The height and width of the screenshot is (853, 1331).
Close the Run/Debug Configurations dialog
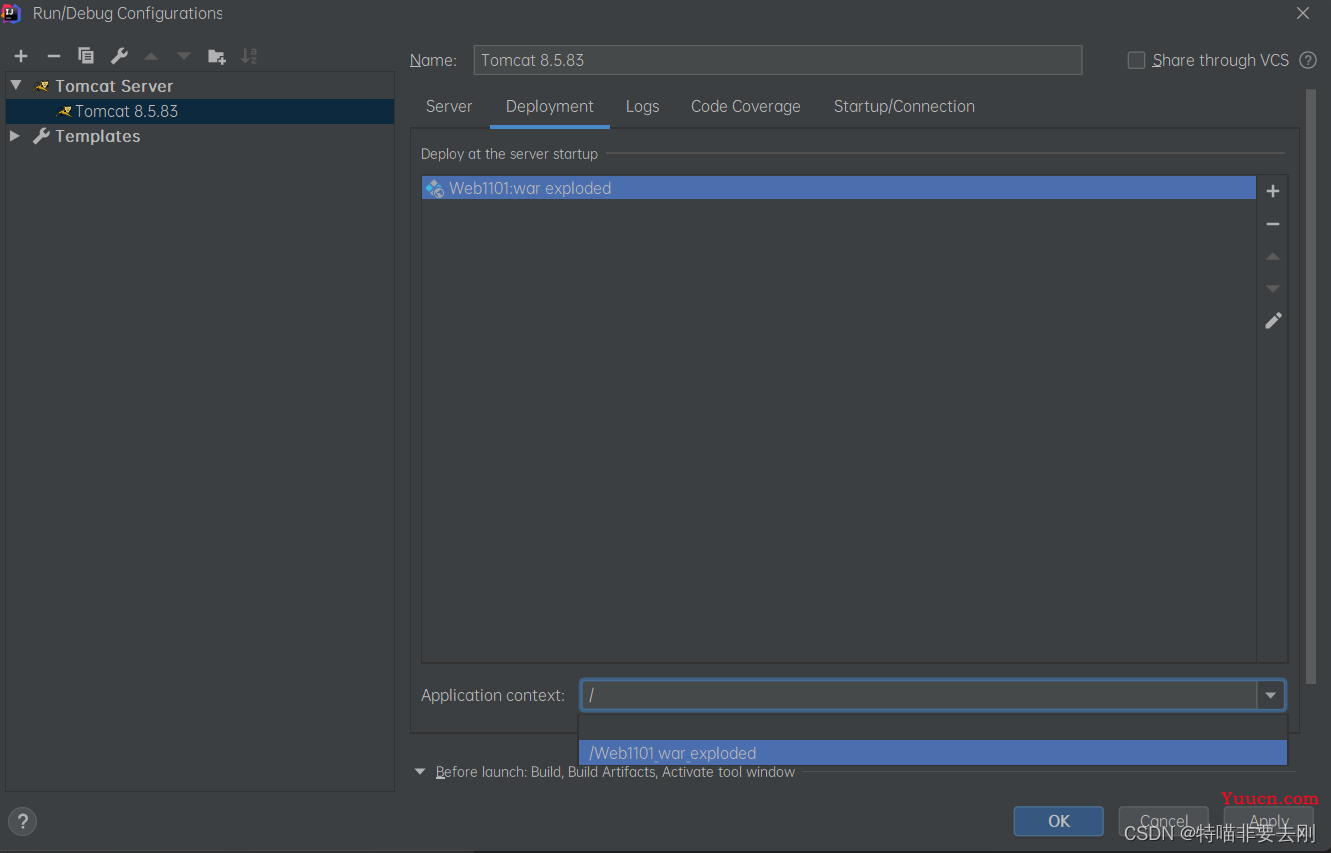tap(1303, 13)
